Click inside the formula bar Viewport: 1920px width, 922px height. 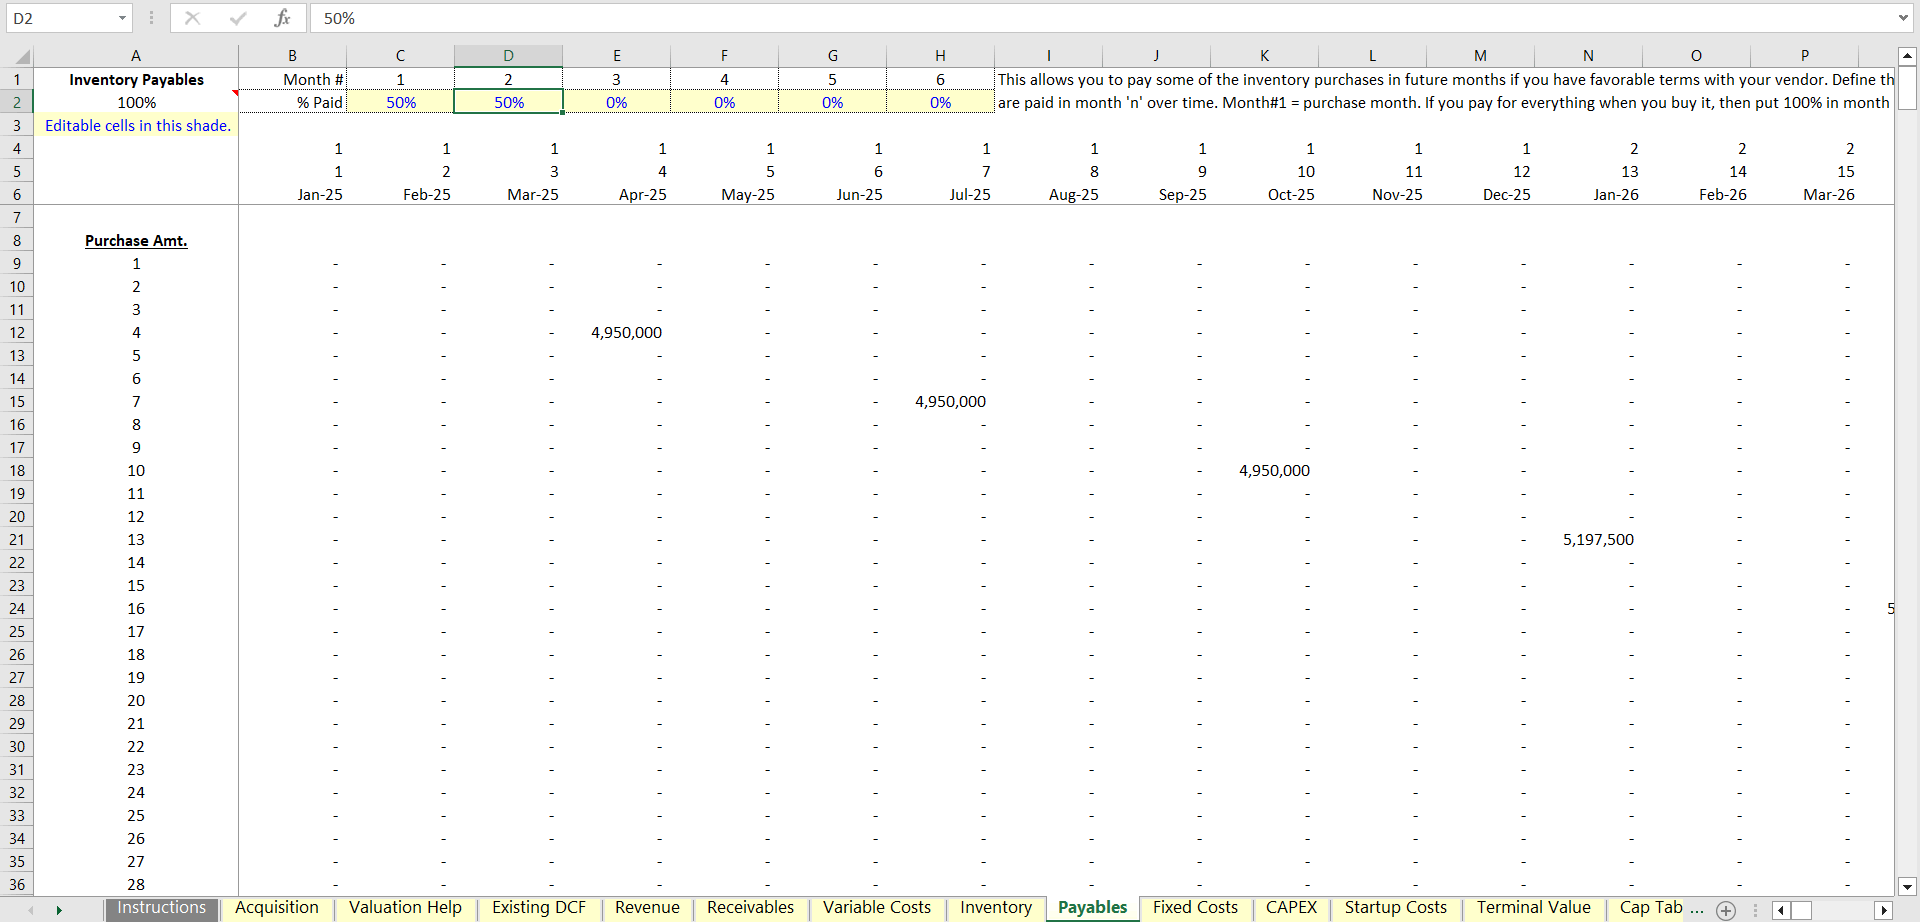700,18
